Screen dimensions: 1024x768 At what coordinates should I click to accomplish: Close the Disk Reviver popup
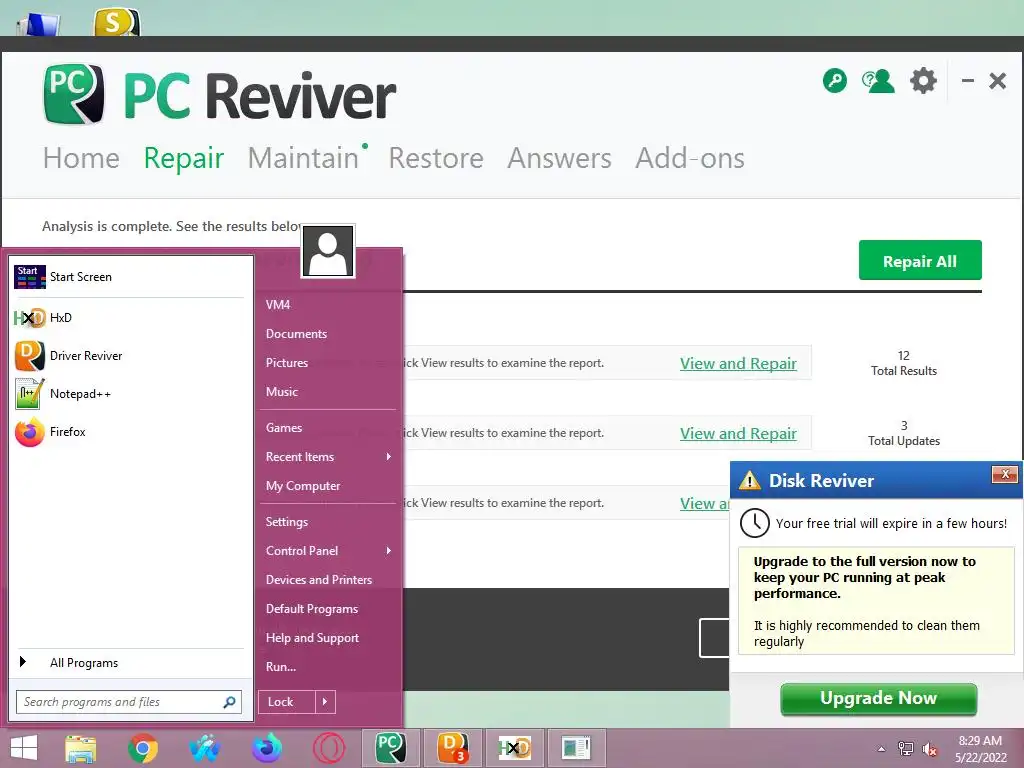click(1005, 475)
